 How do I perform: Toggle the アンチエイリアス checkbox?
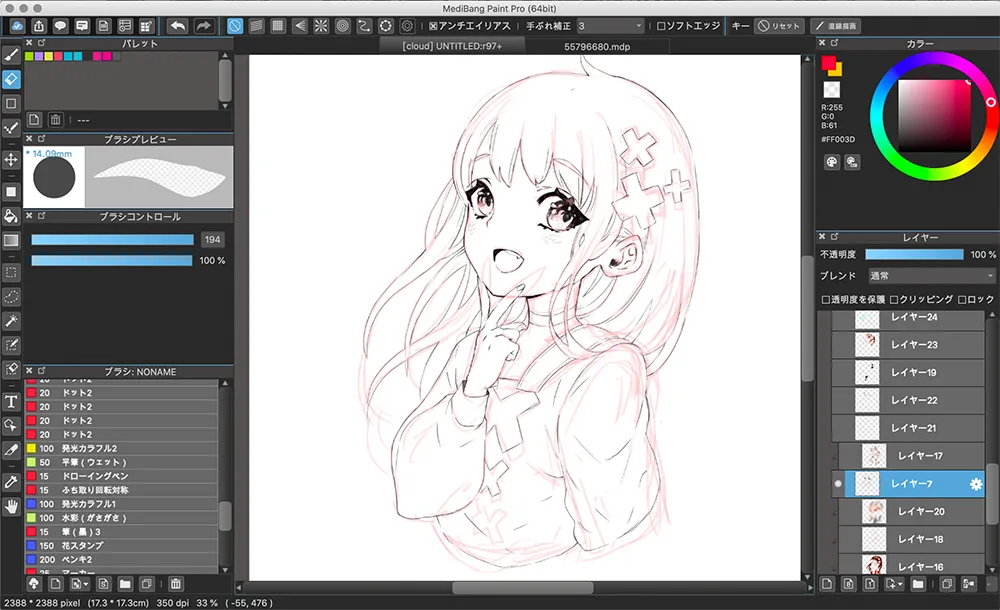click(x=433, y=26)
